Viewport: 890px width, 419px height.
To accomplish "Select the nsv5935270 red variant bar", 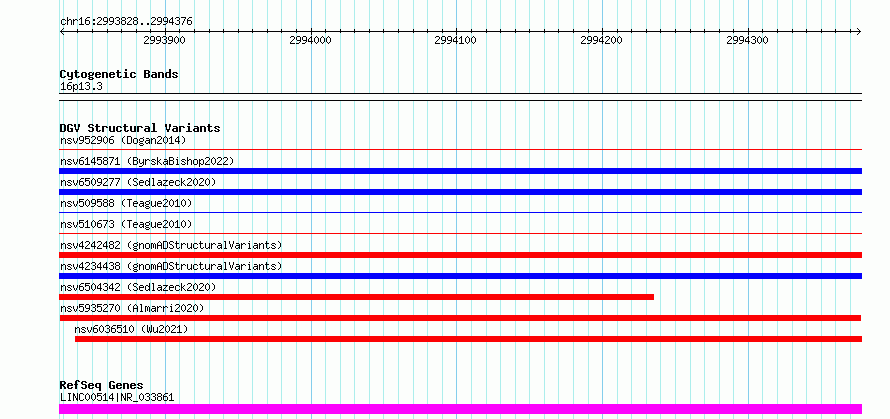I will pos(460,318).
